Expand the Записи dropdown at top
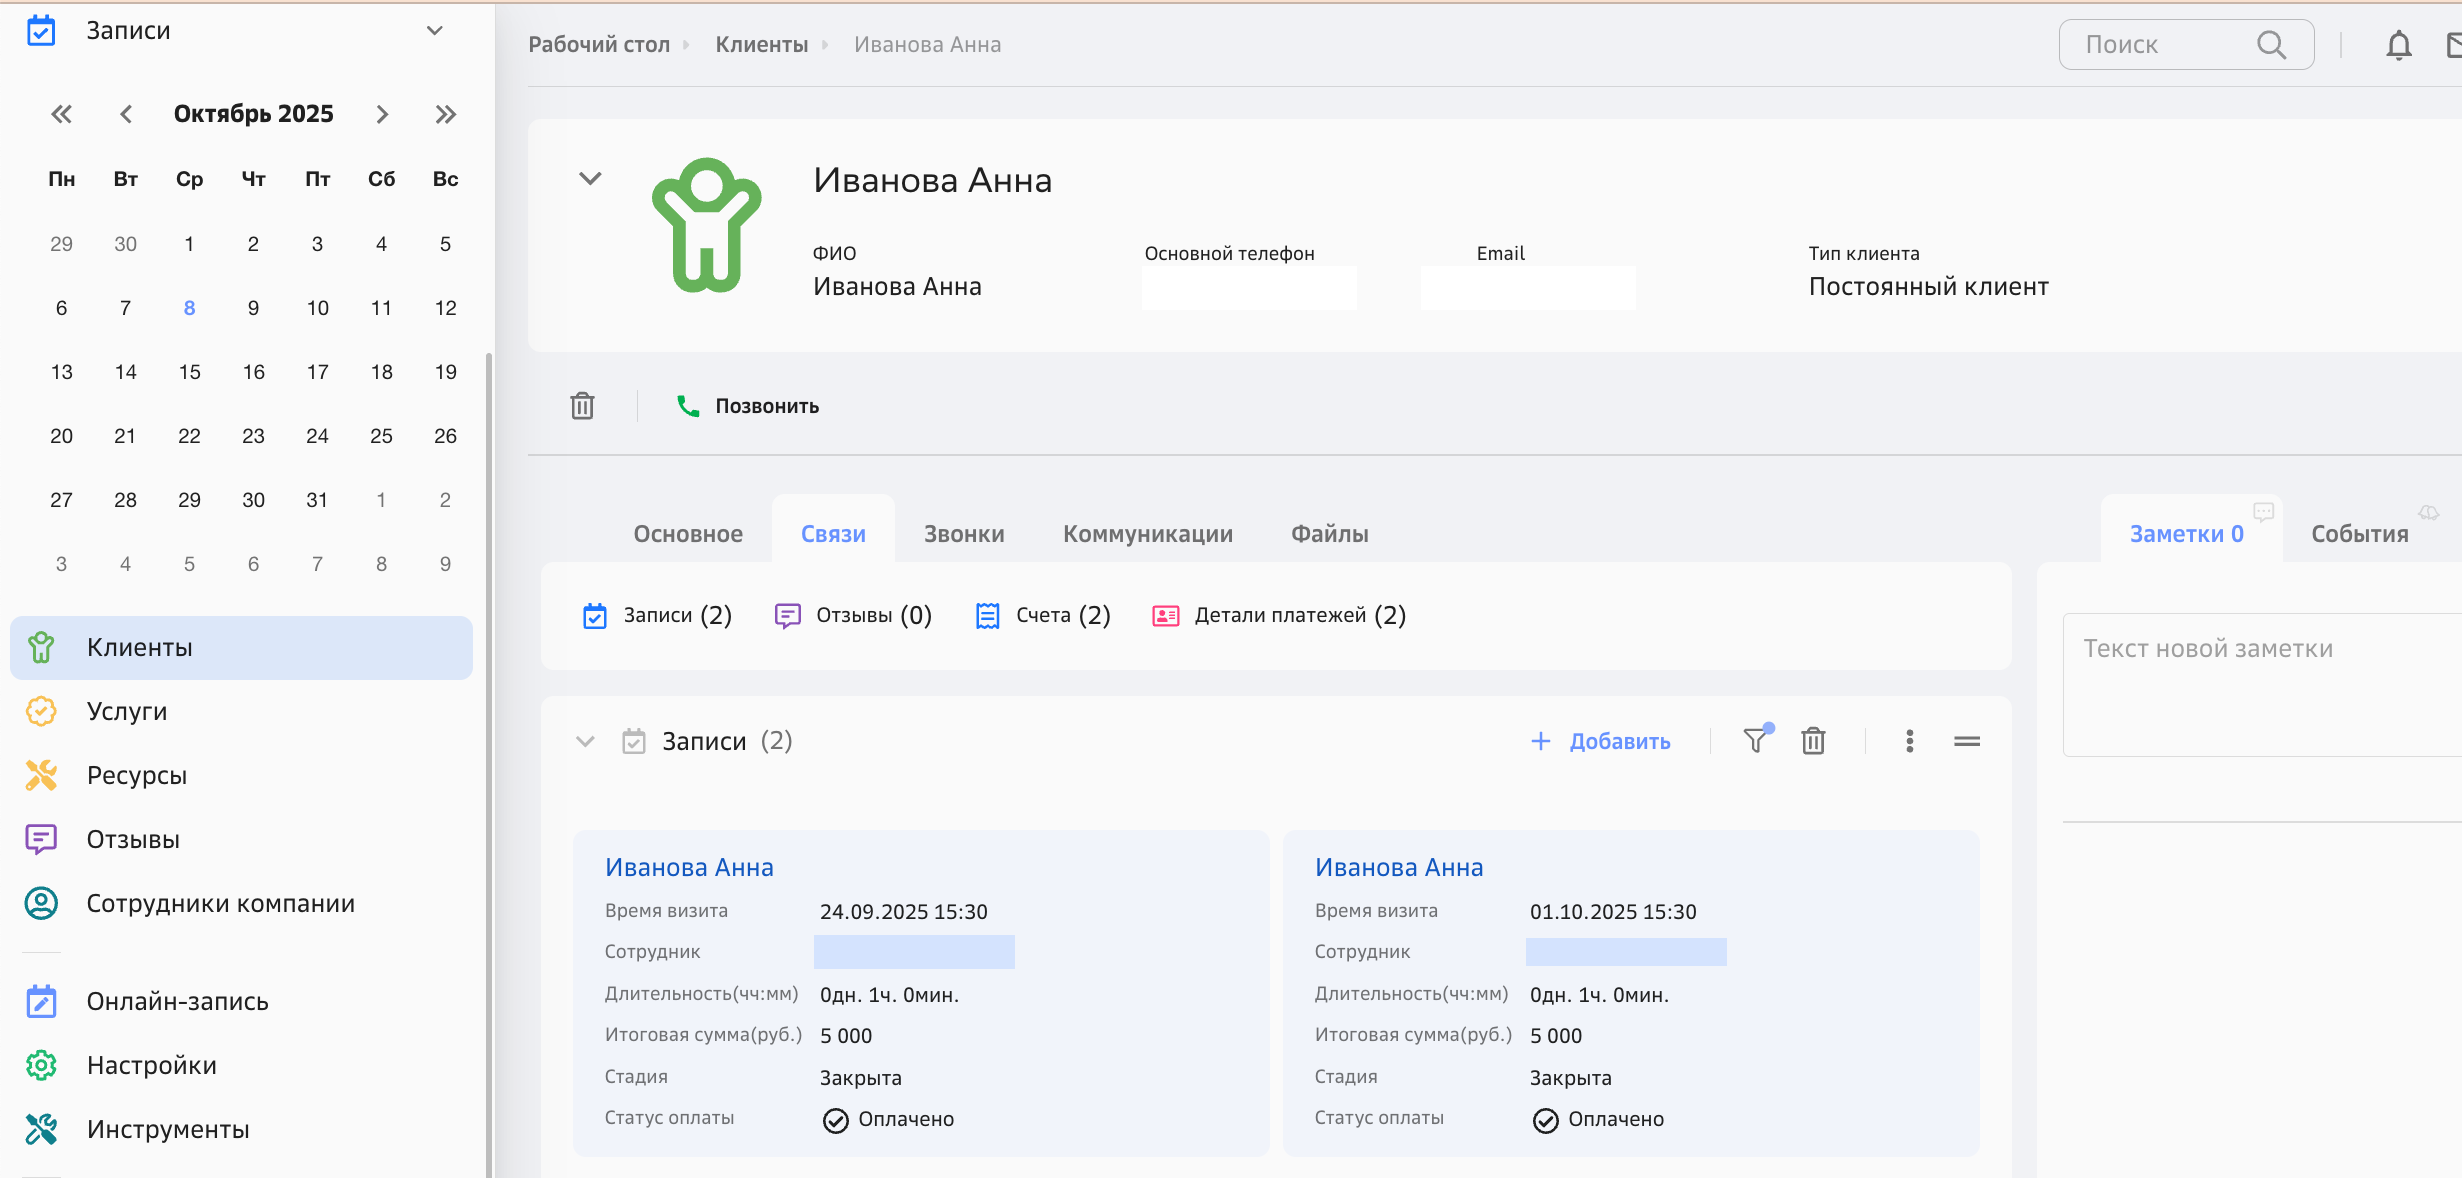The width and height of the screenshot is (2462, 1178). tap(434, 31)
